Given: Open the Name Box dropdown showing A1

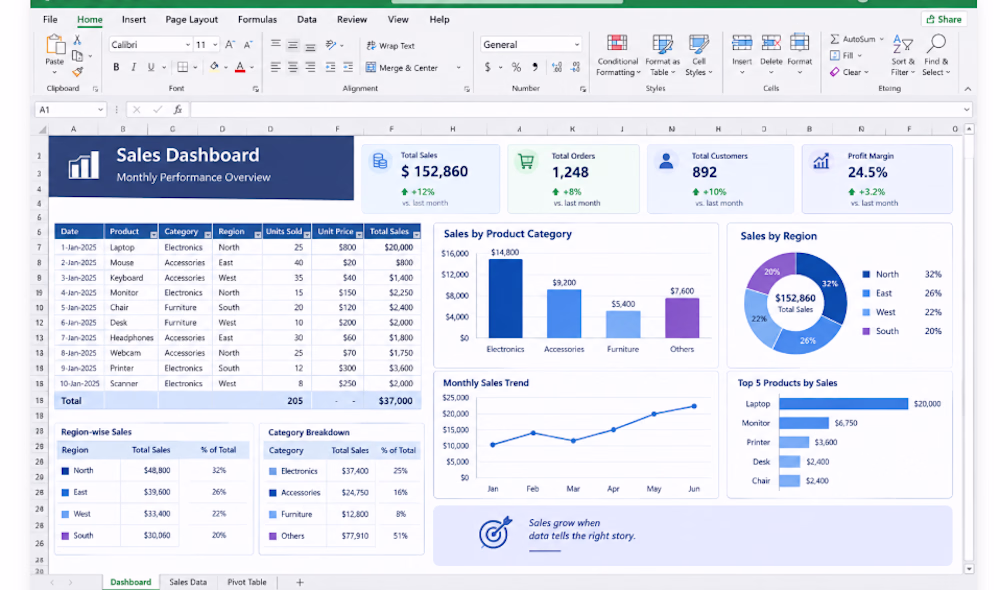Looking at the screenshot, I should pos(101,110).
